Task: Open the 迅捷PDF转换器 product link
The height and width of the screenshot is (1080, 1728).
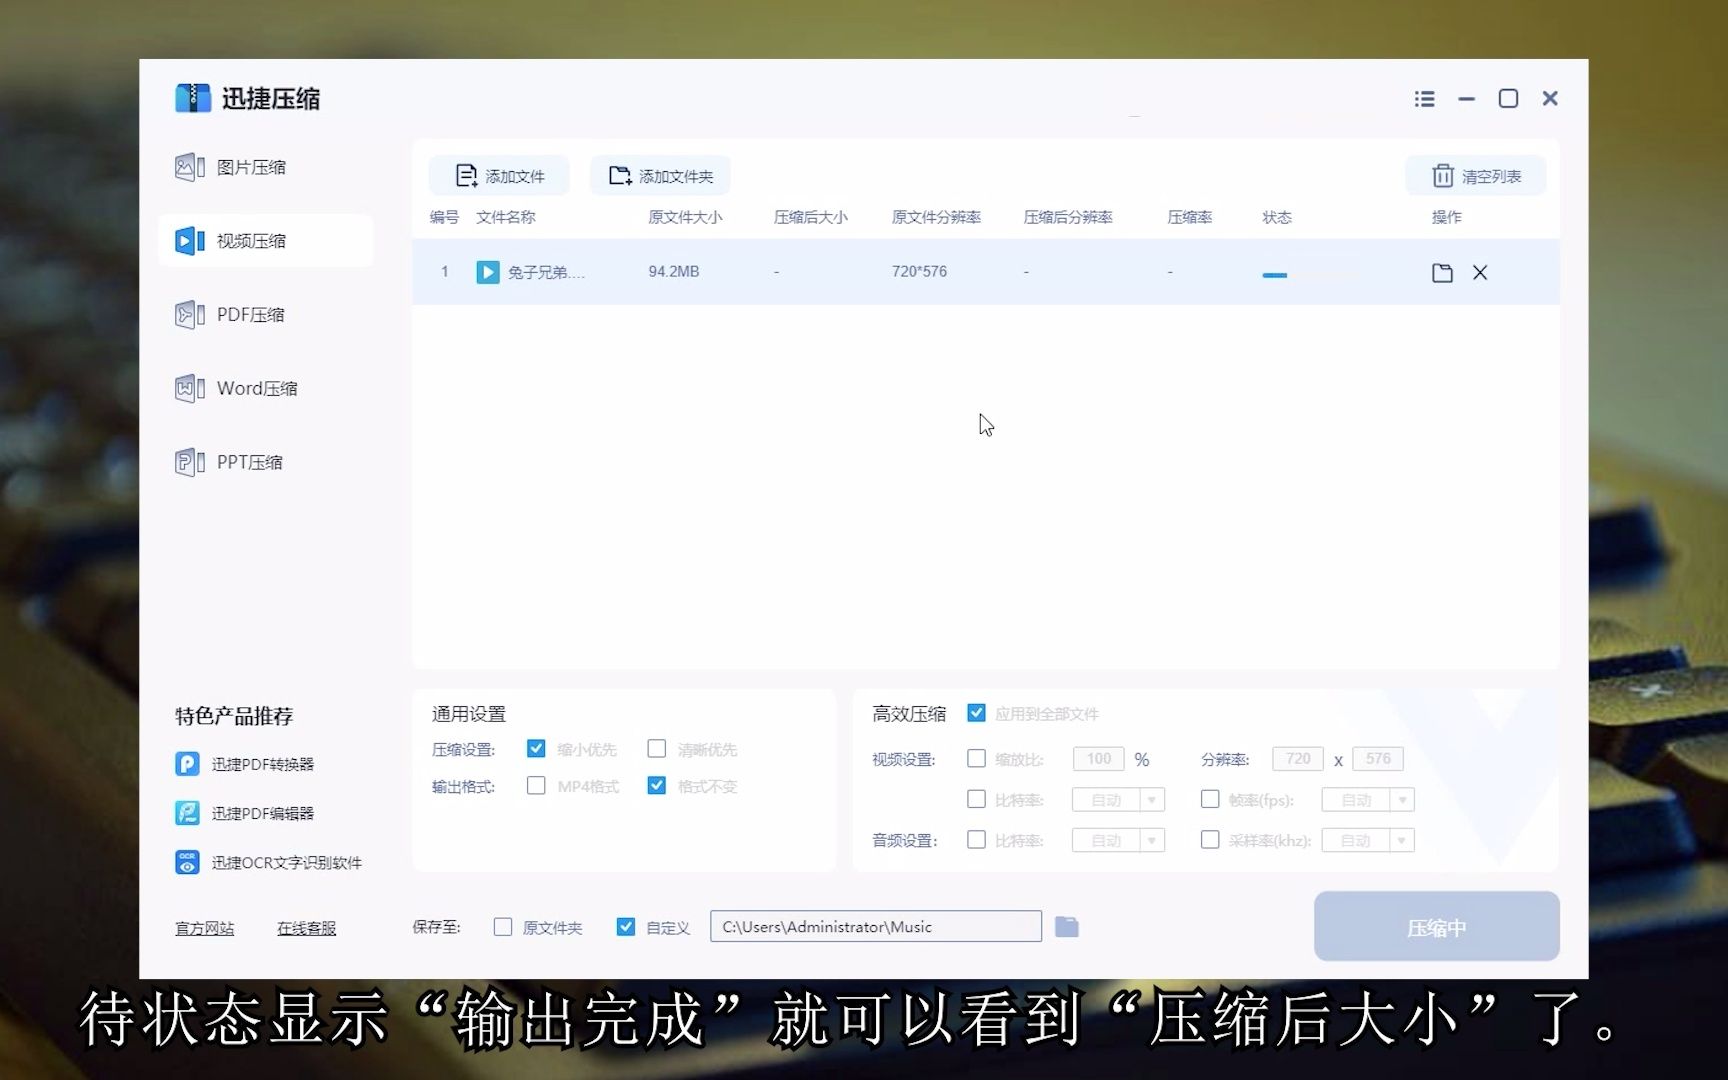Action: (245, 764)
